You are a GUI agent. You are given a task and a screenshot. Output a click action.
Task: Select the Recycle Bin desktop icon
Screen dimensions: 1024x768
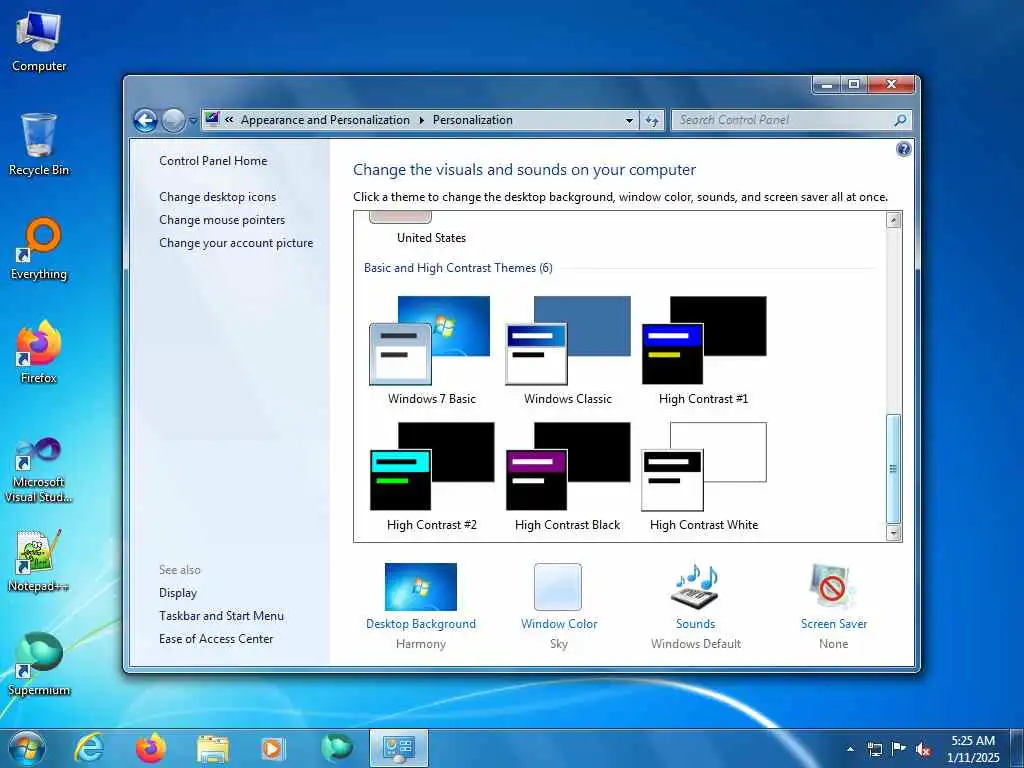pos(39,145)
